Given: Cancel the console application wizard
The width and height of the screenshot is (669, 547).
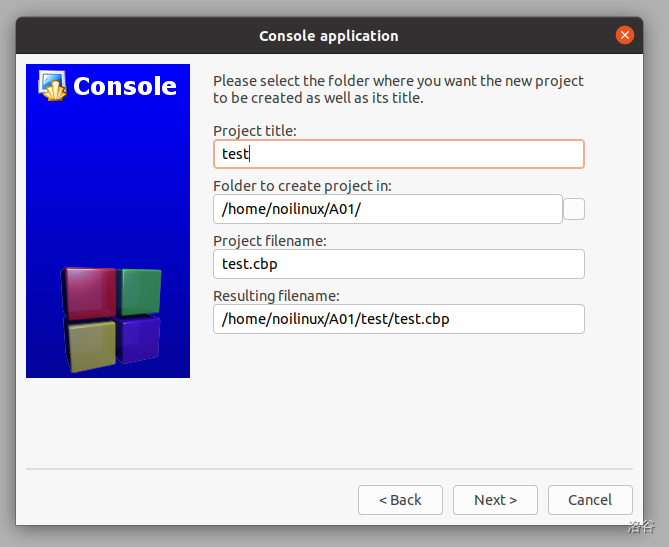Looking at the screenshot, I should [590, 500].
